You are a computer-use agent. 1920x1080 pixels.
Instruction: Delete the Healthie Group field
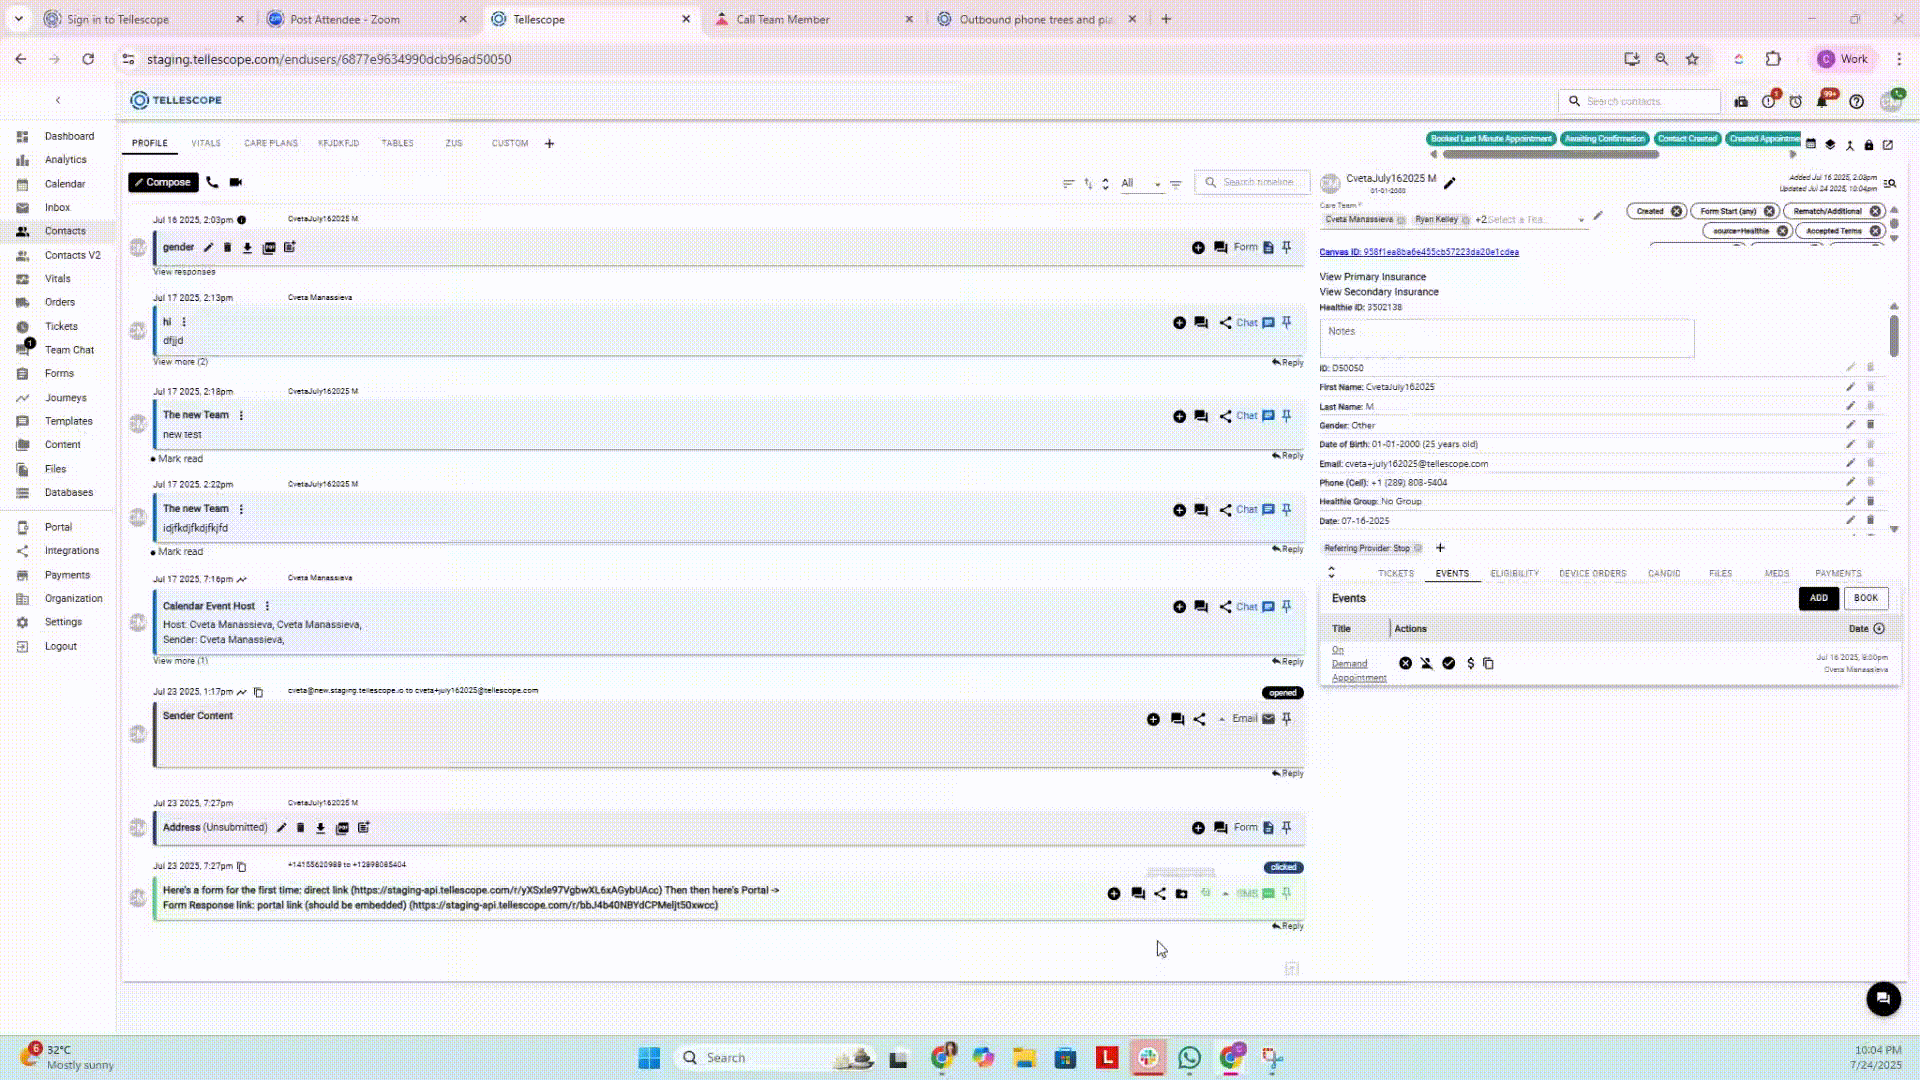[1870, 501]
